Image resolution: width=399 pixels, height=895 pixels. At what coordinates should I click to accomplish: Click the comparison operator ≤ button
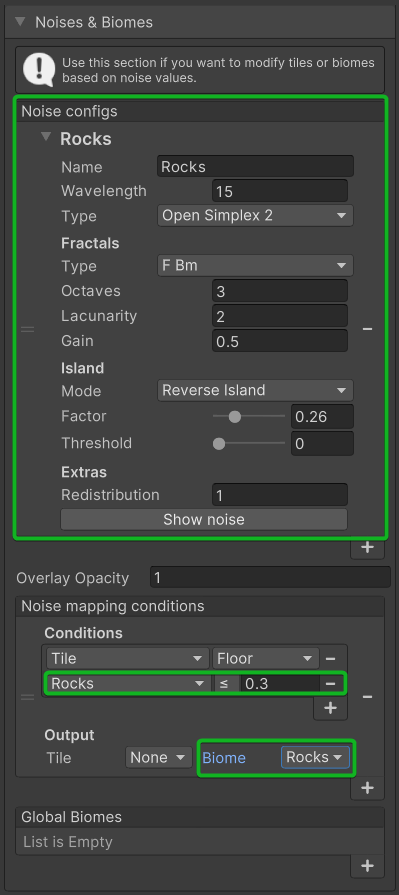click(224, 683)
